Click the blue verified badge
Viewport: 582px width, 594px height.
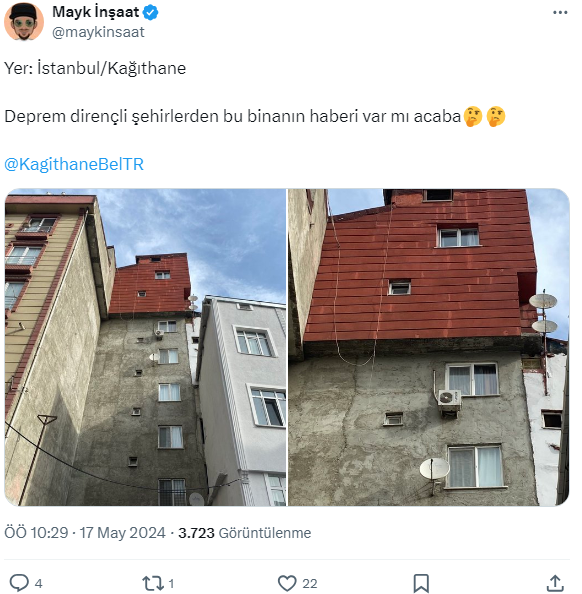[150, 13]
